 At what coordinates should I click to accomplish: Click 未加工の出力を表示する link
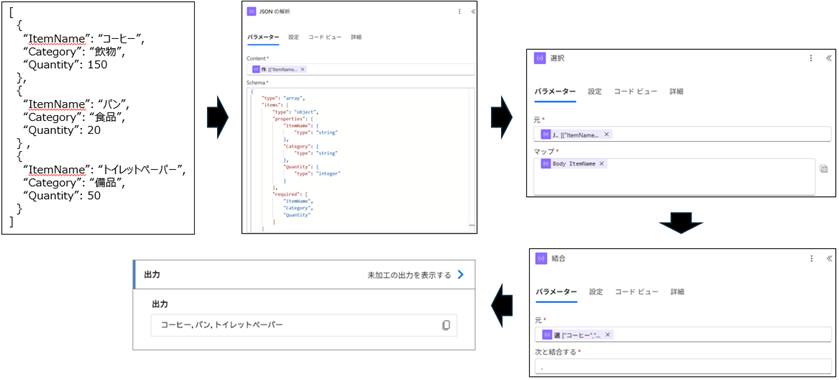coord(409,275)
